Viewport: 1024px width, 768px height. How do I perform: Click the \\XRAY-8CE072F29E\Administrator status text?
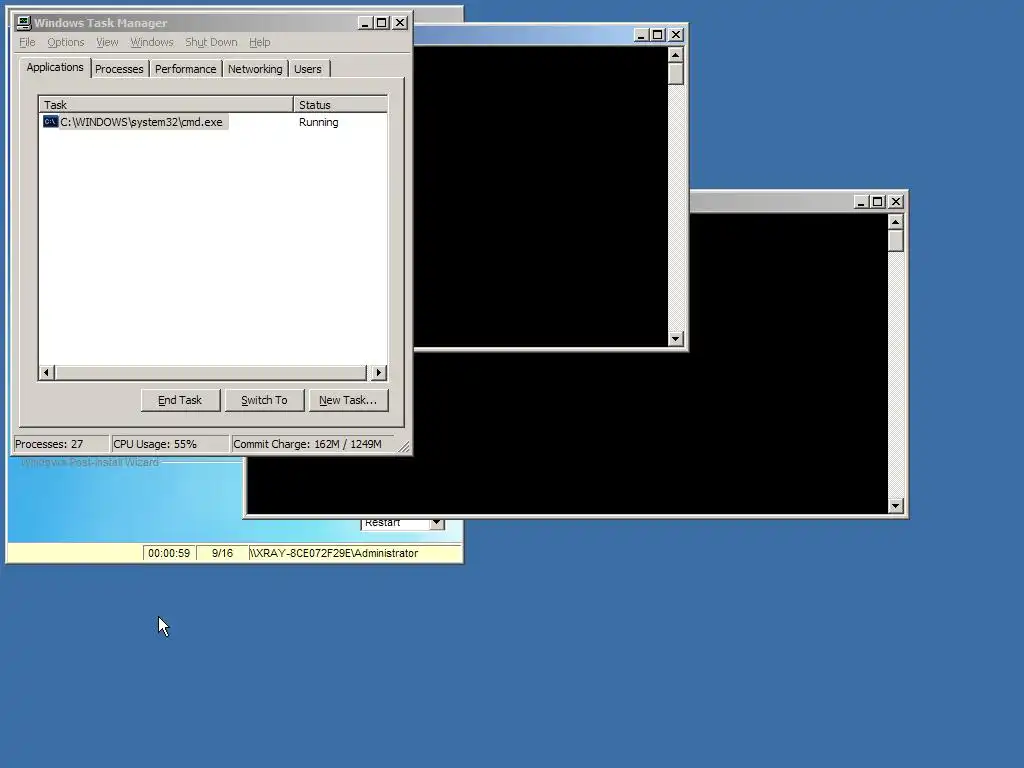[334, 553]
